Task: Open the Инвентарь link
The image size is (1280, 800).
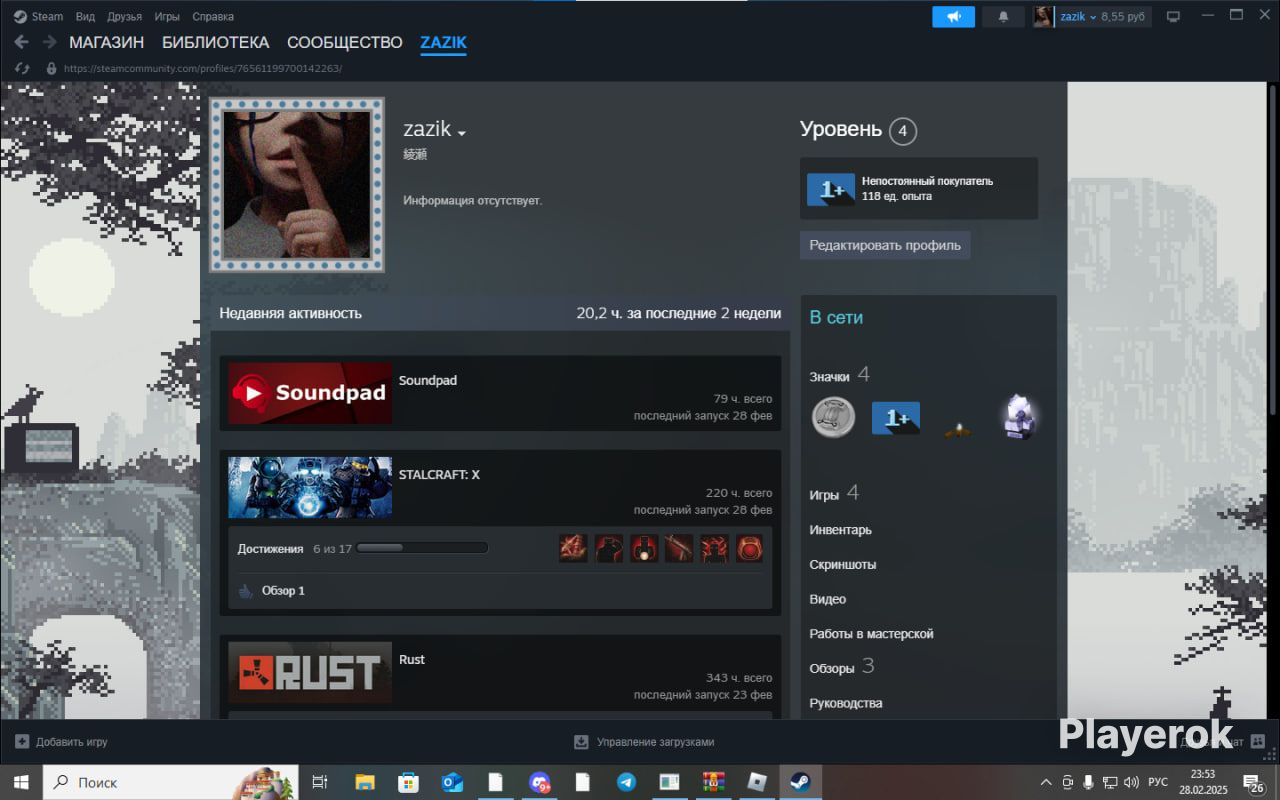Action: coord(840,530)
